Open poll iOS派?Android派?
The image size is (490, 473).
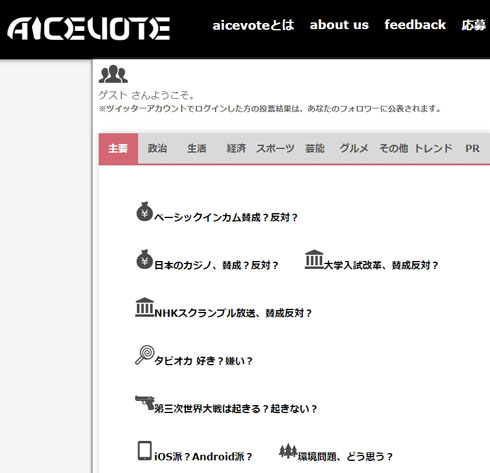coord(203,457)
